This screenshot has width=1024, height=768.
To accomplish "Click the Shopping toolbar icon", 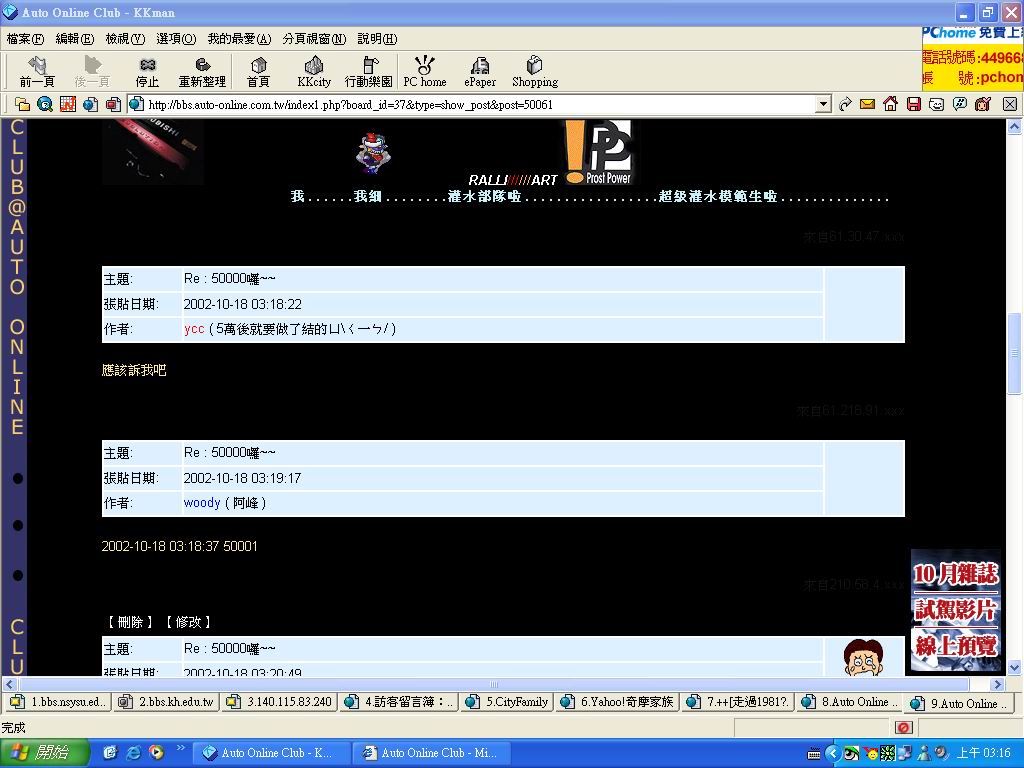I will pos(535,72).
